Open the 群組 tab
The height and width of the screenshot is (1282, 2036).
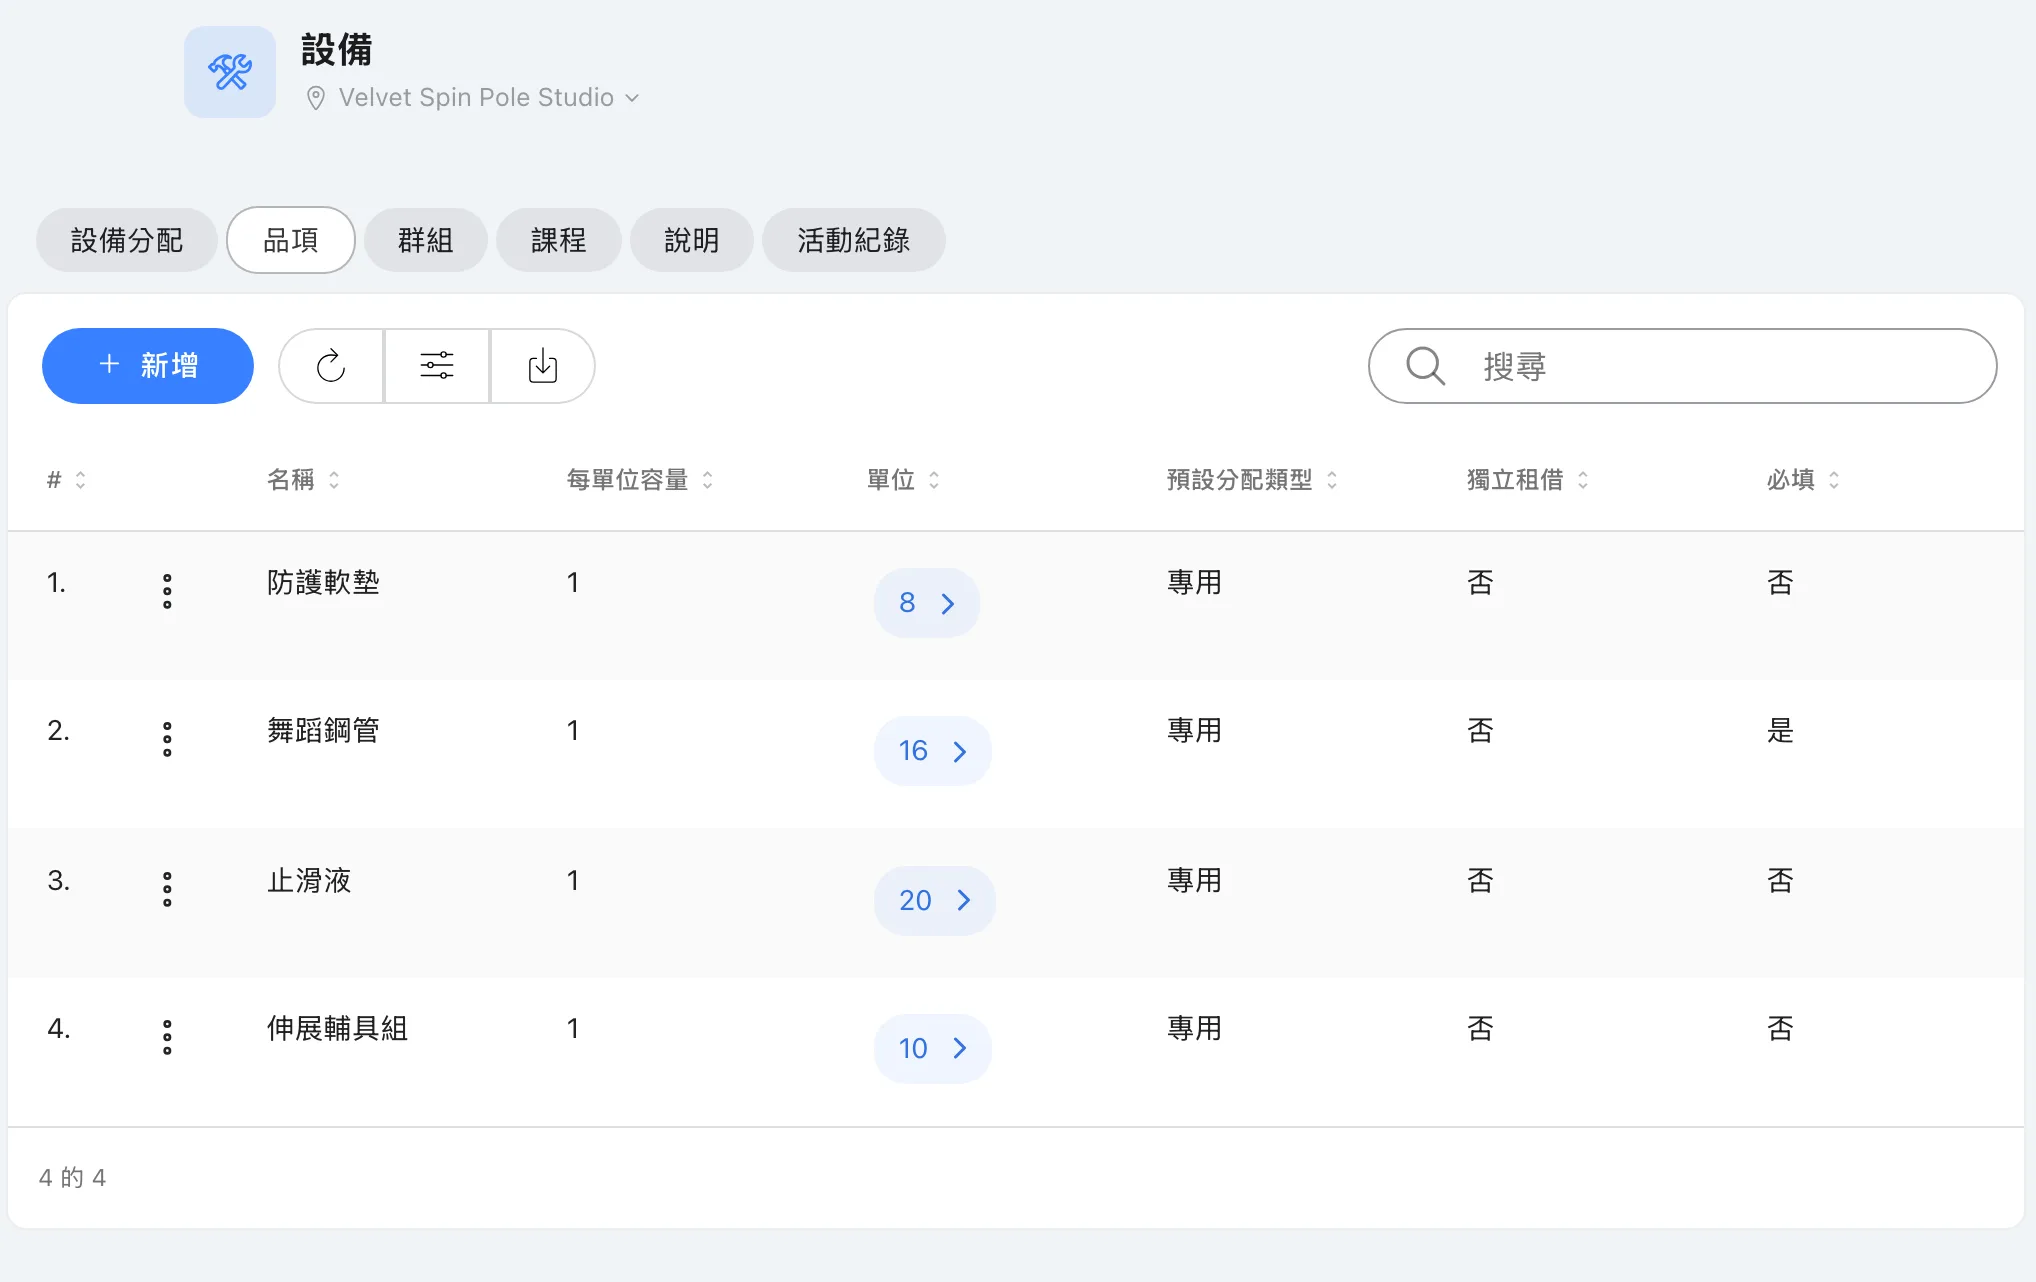click(426, 240)
